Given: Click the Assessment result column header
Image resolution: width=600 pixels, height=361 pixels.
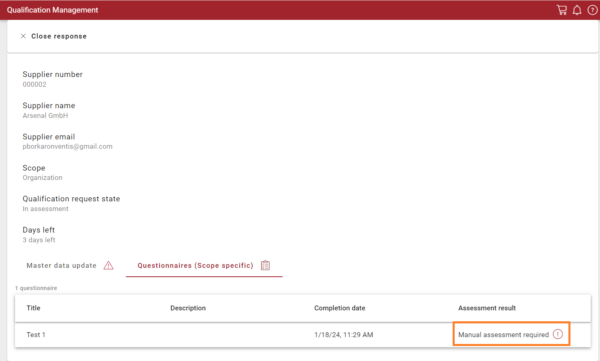Looking at the screenshot, I should click(x=487, y=308).
